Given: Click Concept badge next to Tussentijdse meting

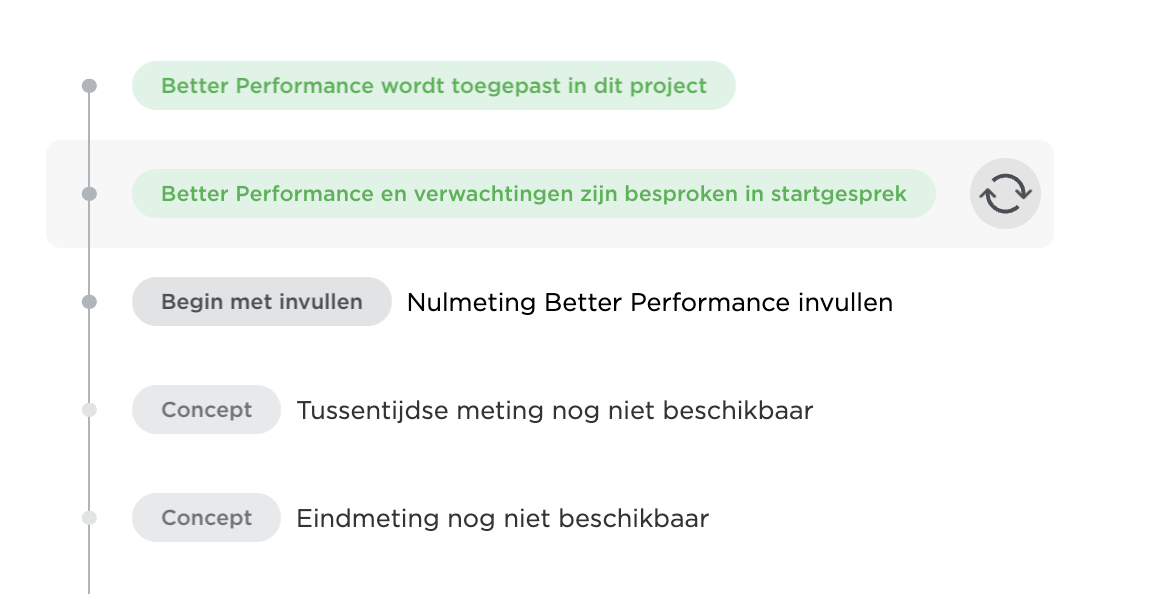Looking at the screenshot, I should tap(206, 410).
